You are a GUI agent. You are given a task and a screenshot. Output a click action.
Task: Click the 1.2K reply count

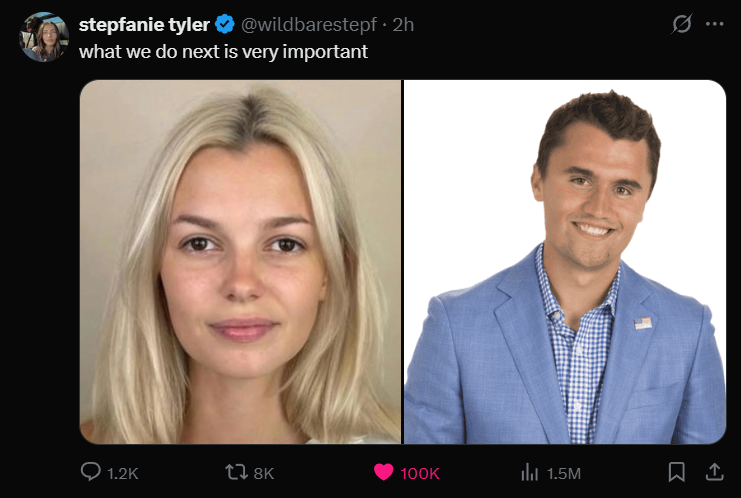coord(124,473)
